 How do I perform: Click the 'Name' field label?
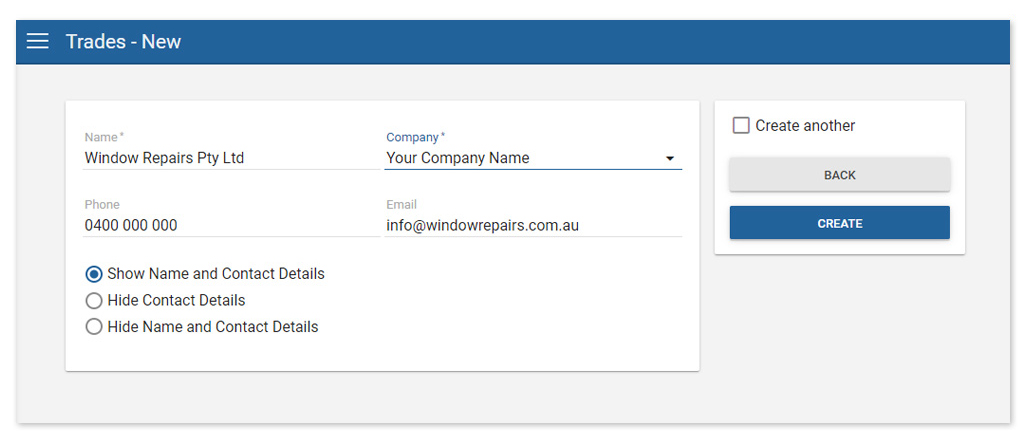(102, 137)
